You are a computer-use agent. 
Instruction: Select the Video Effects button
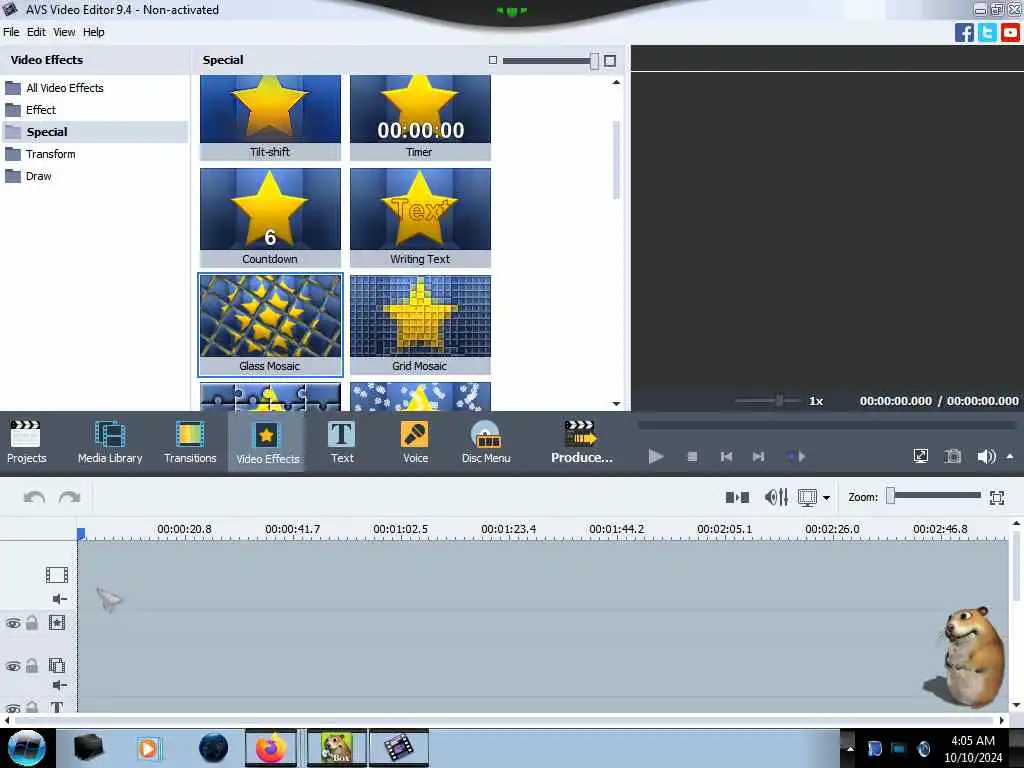(267, 441)
